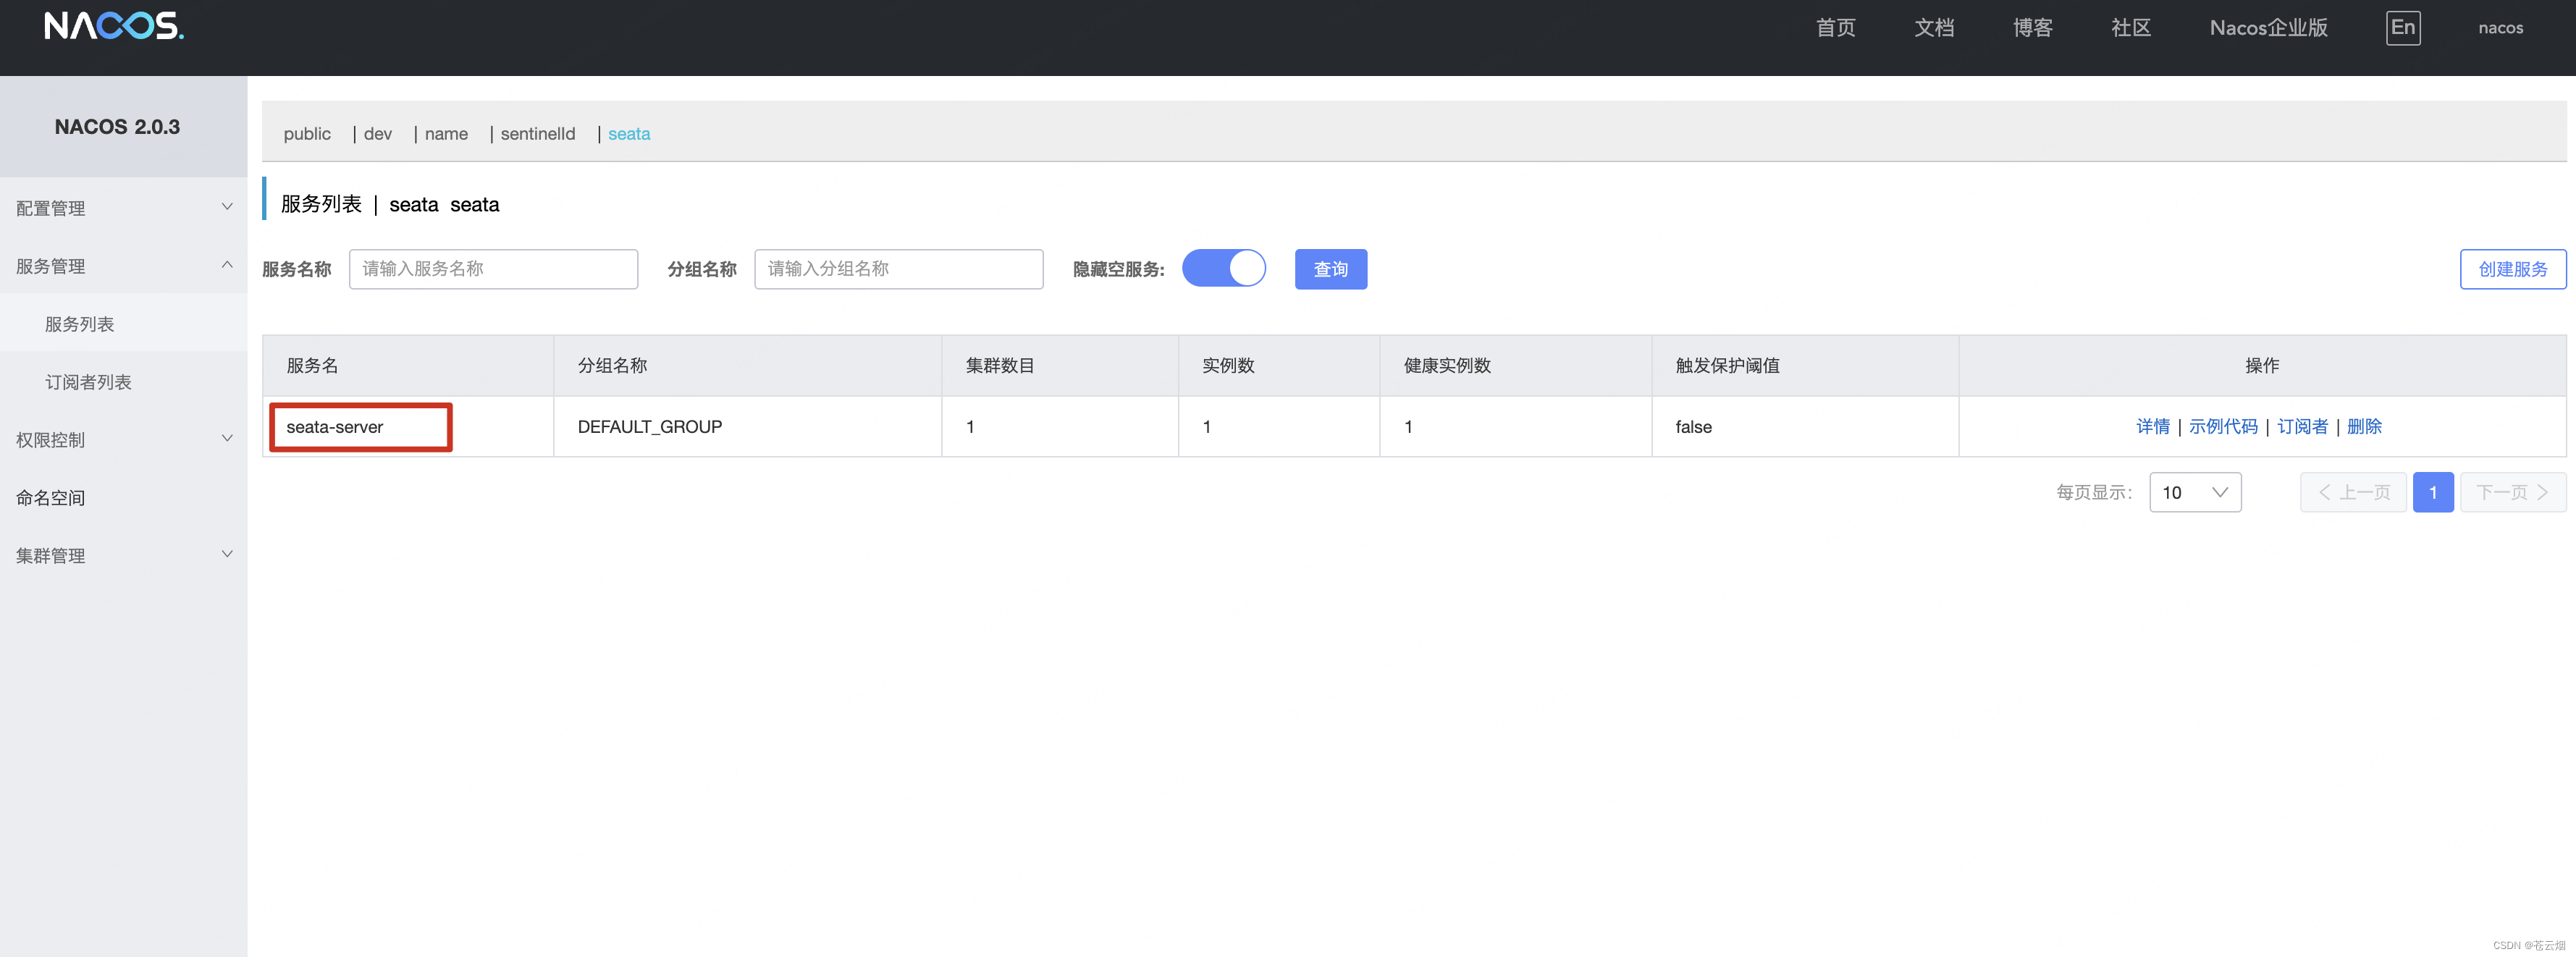Open 命名空间 in sidebar

[123, 498]
